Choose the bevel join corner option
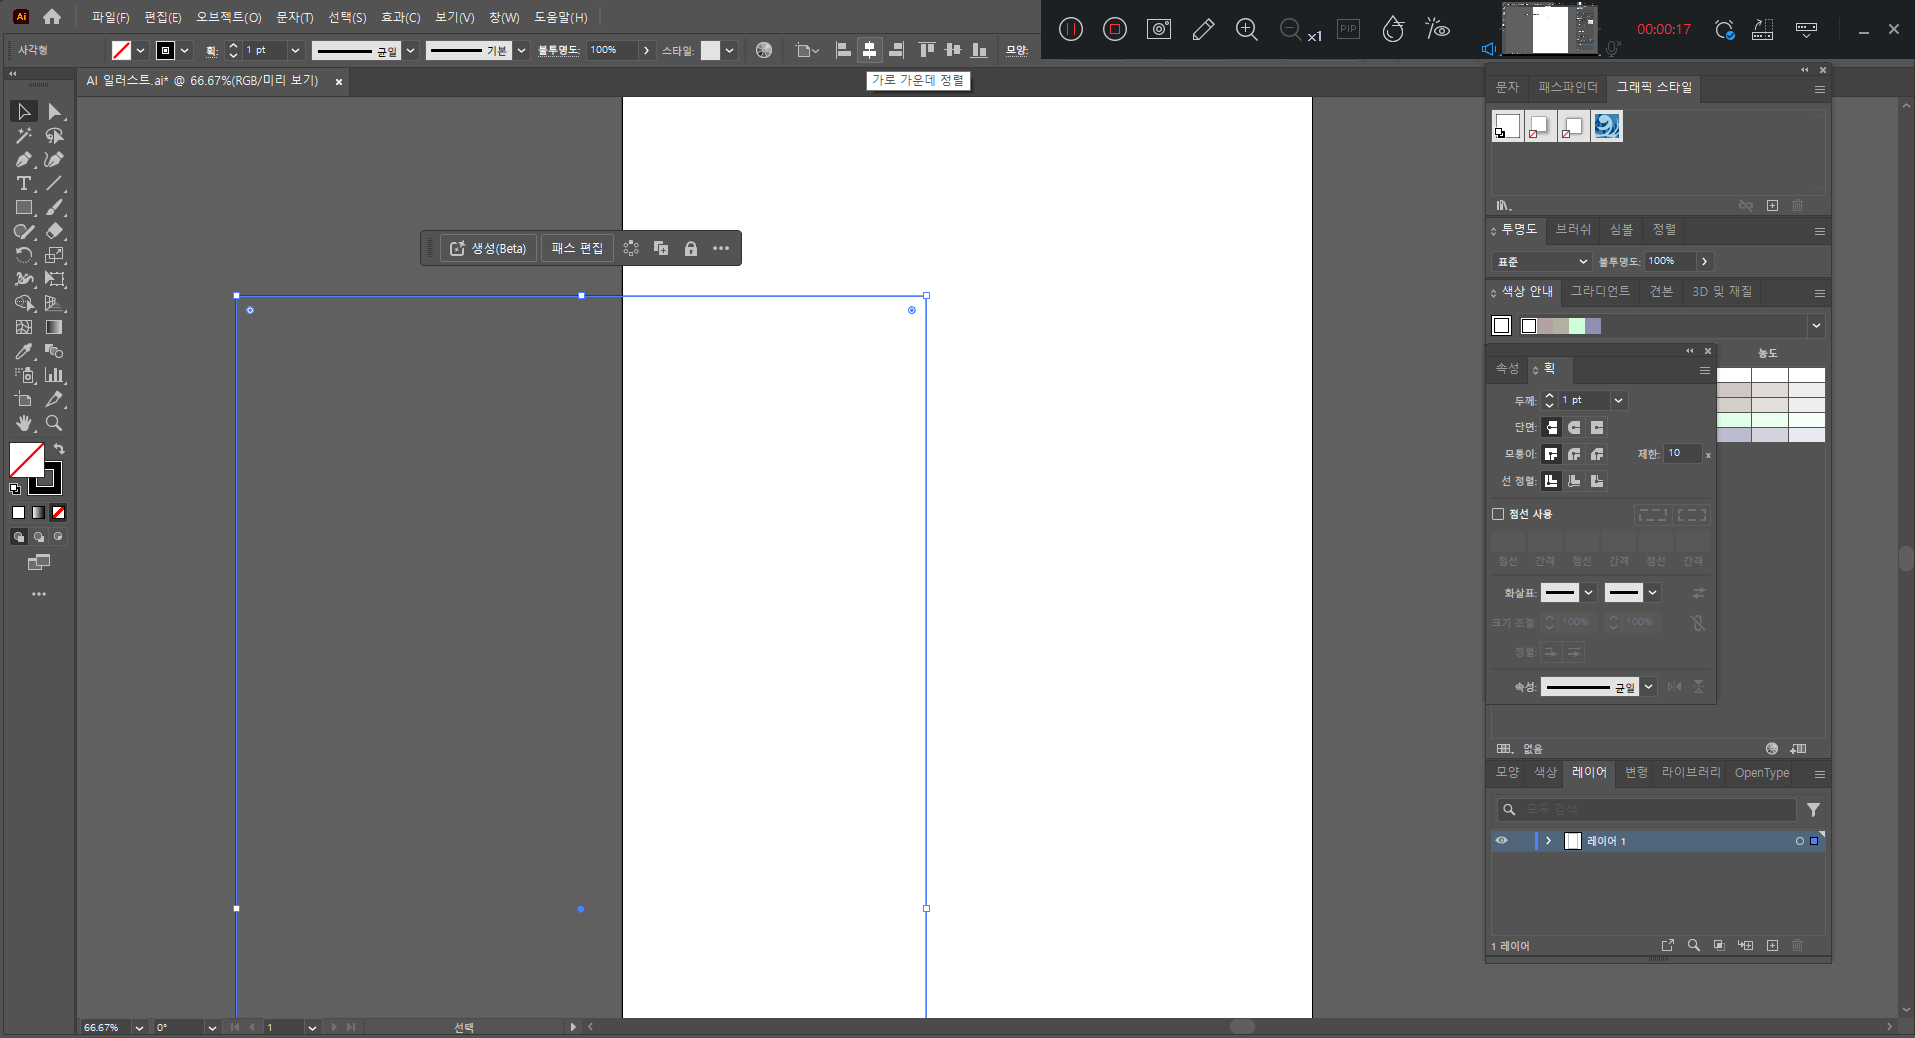 [1597, 454]
